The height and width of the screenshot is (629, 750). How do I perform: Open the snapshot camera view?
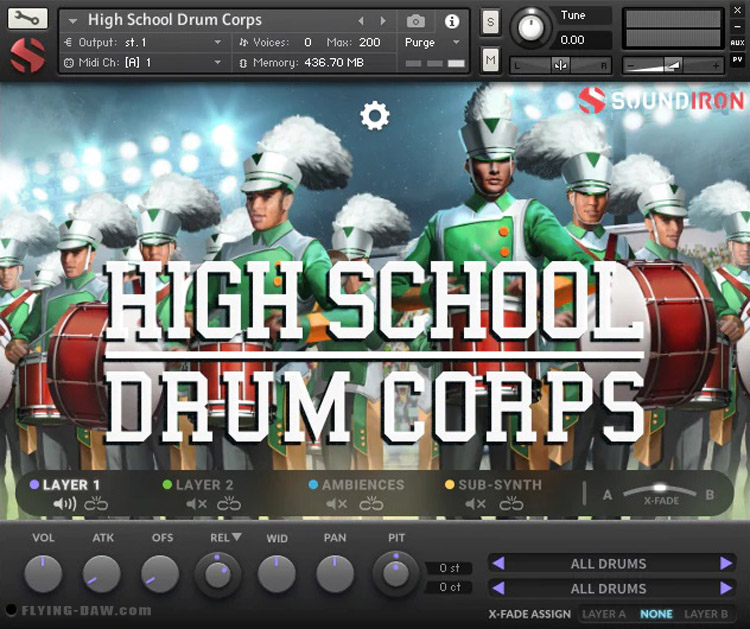click(x=416, y=21)
